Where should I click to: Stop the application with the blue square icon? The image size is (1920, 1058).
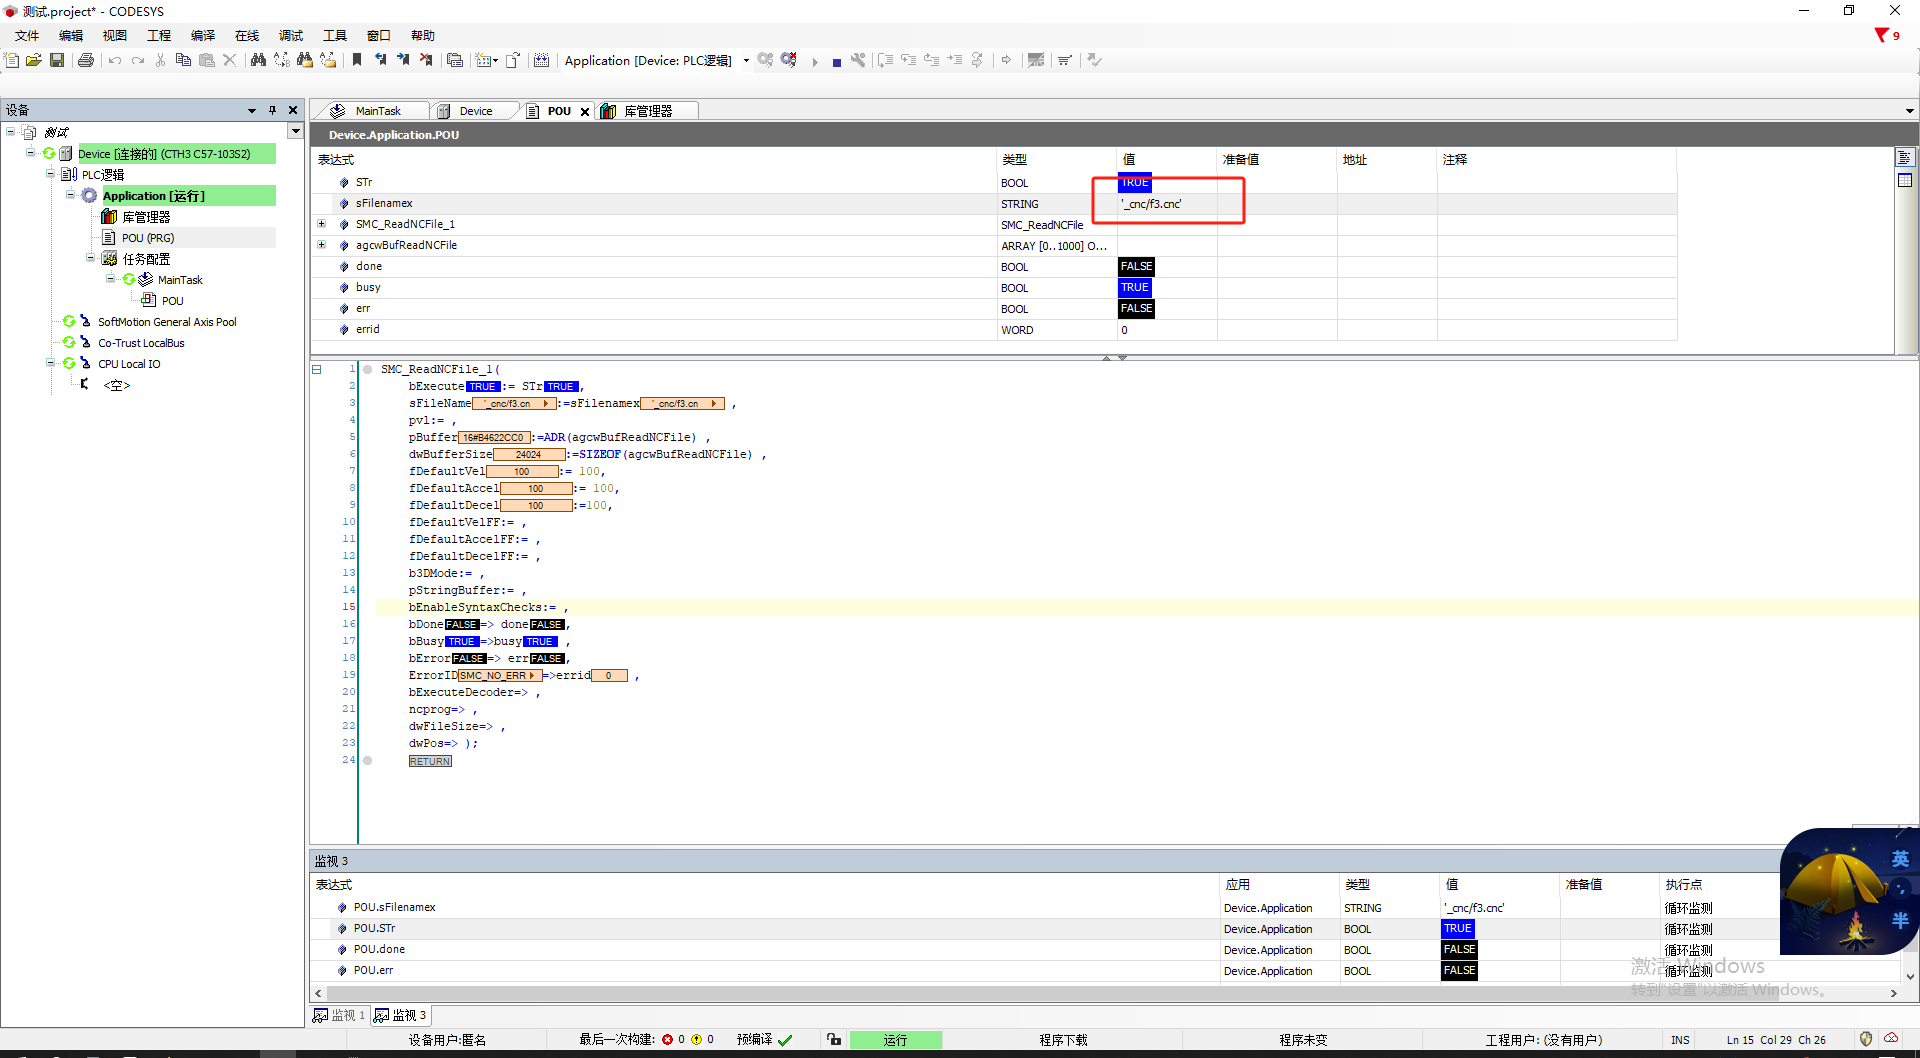tap(837, 62)
